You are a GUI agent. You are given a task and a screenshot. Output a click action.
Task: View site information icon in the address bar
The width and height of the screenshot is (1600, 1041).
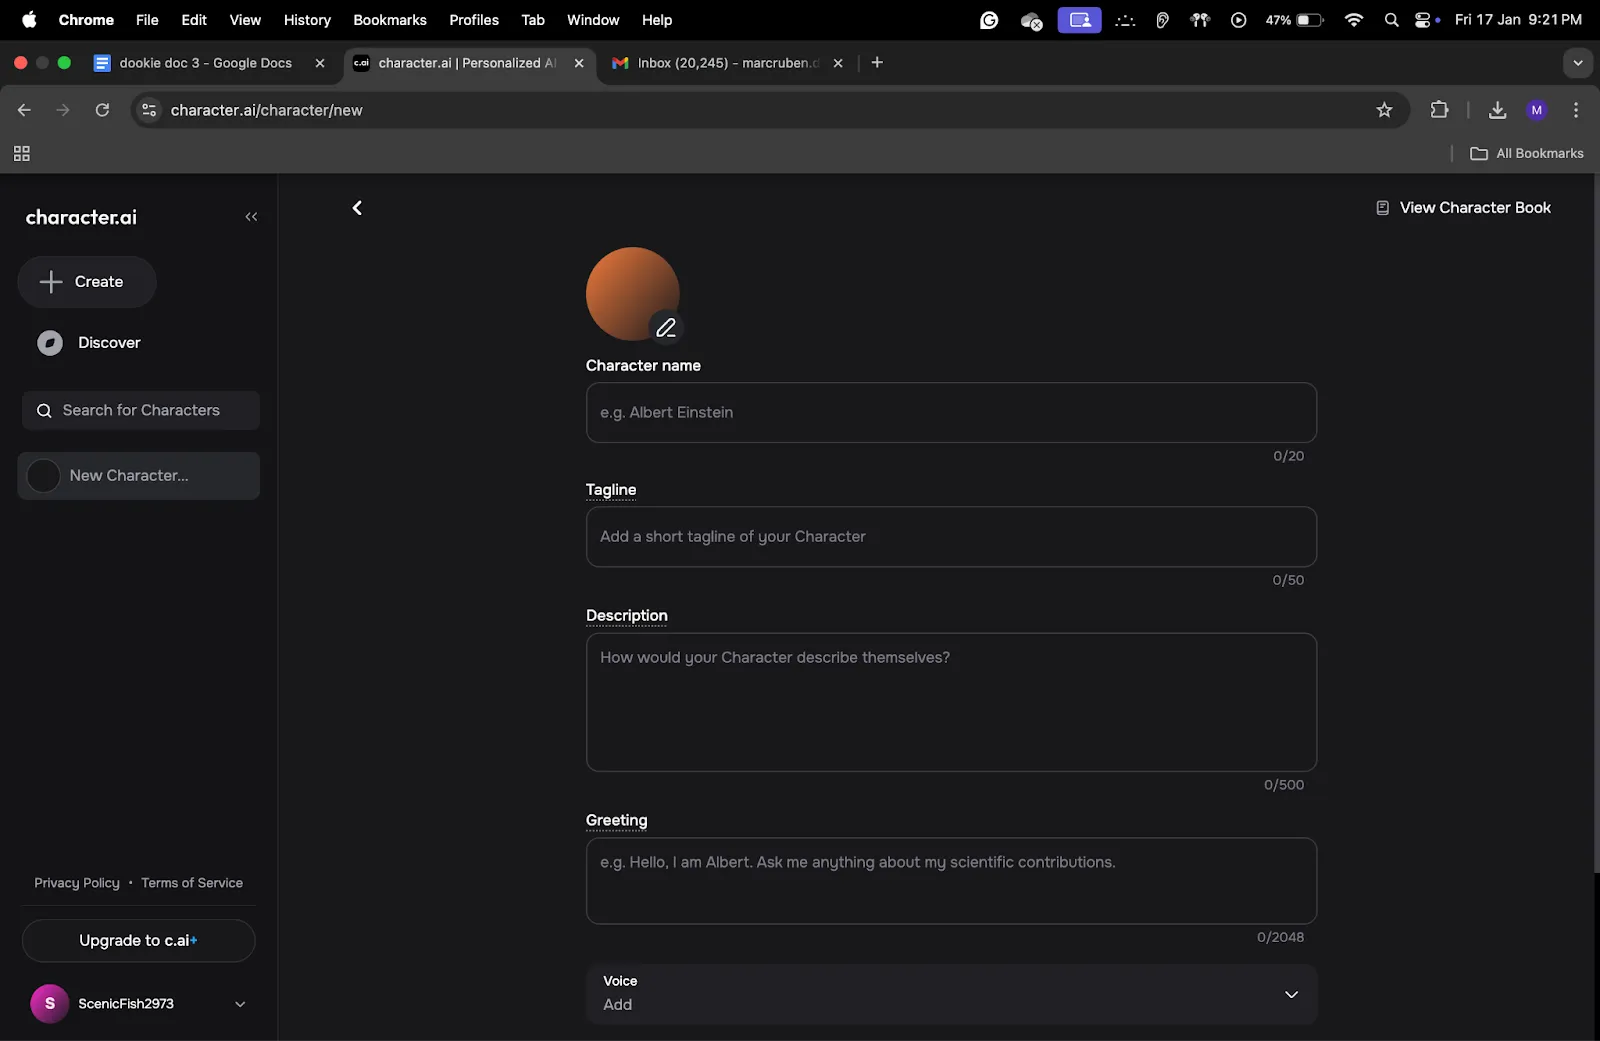click(149, 110)
